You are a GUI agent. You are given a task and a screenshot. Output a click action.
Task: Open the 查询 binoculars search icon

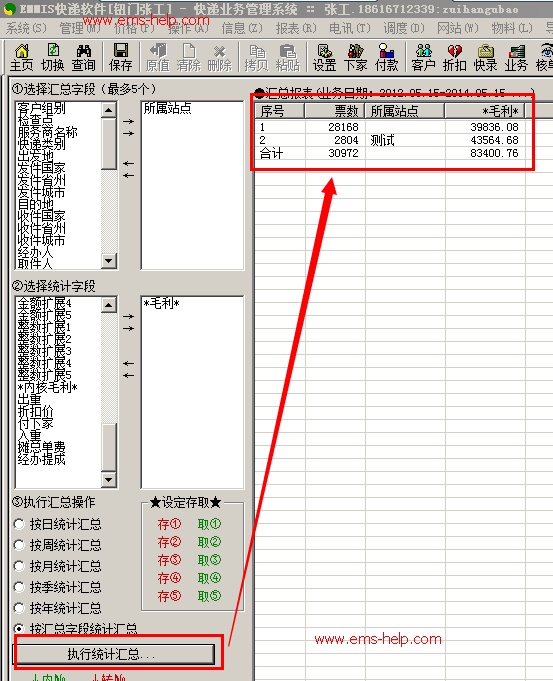[x=83, y=57]
